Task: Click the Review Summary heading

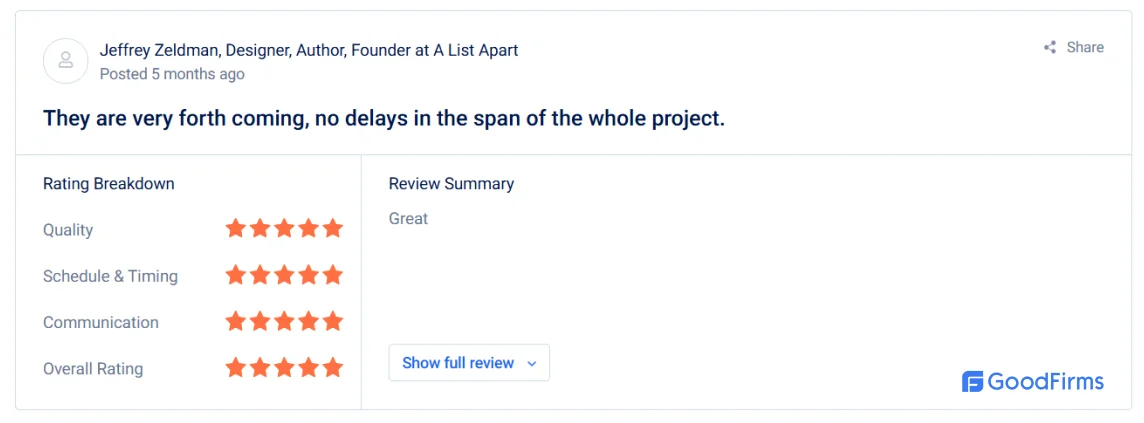Action: click(x=451, y=184)
